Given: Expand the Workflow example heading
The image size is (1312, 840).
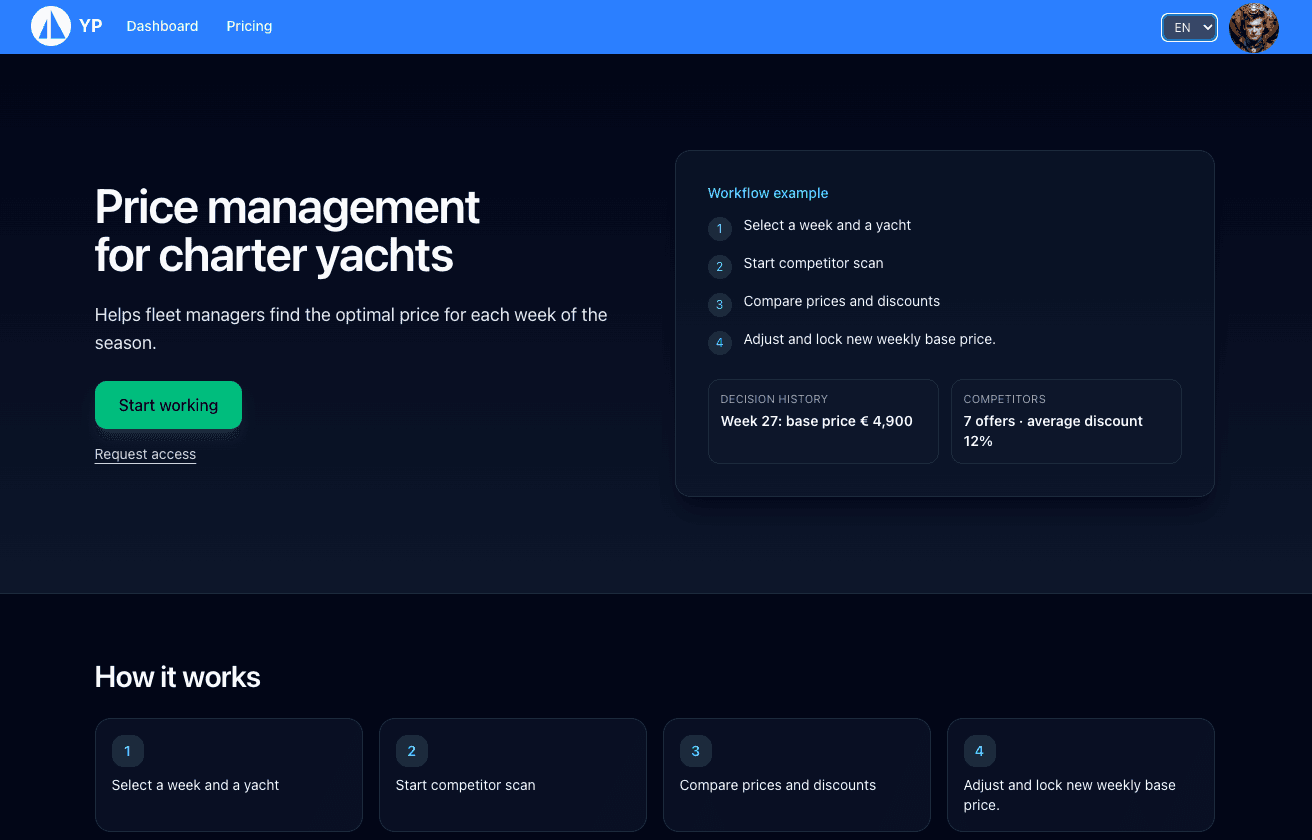Looking at the screenshot, I should click(768, 192).
